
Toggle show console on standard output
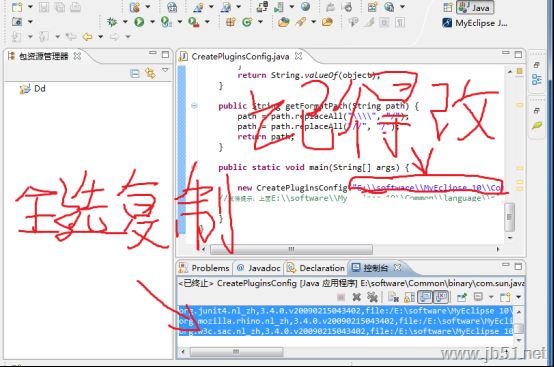click(x=425, y=297)
